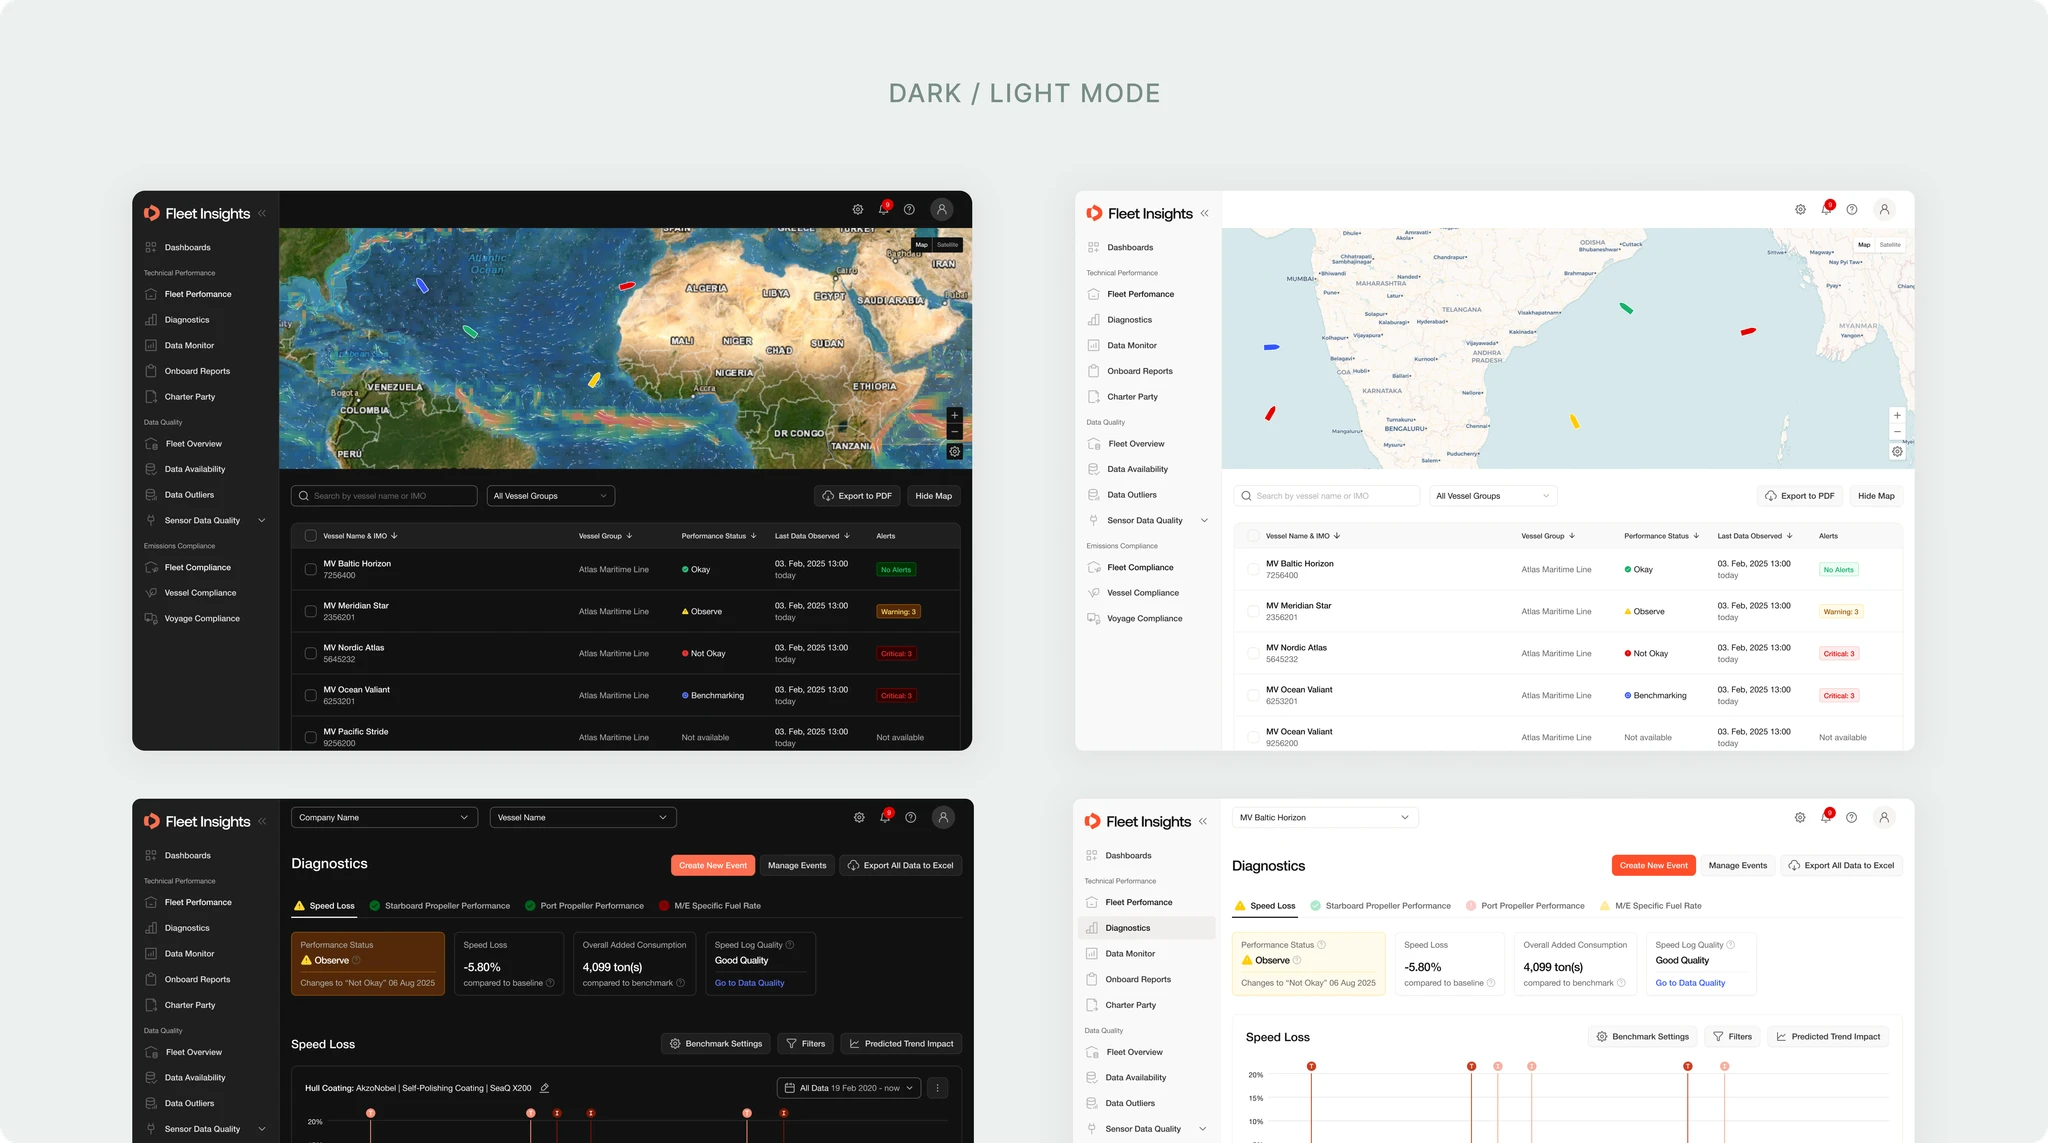Edit hull coating in dark diagnostics panel
The width and height of the screenshot is (2048, 1143).
pos(545,1088)
